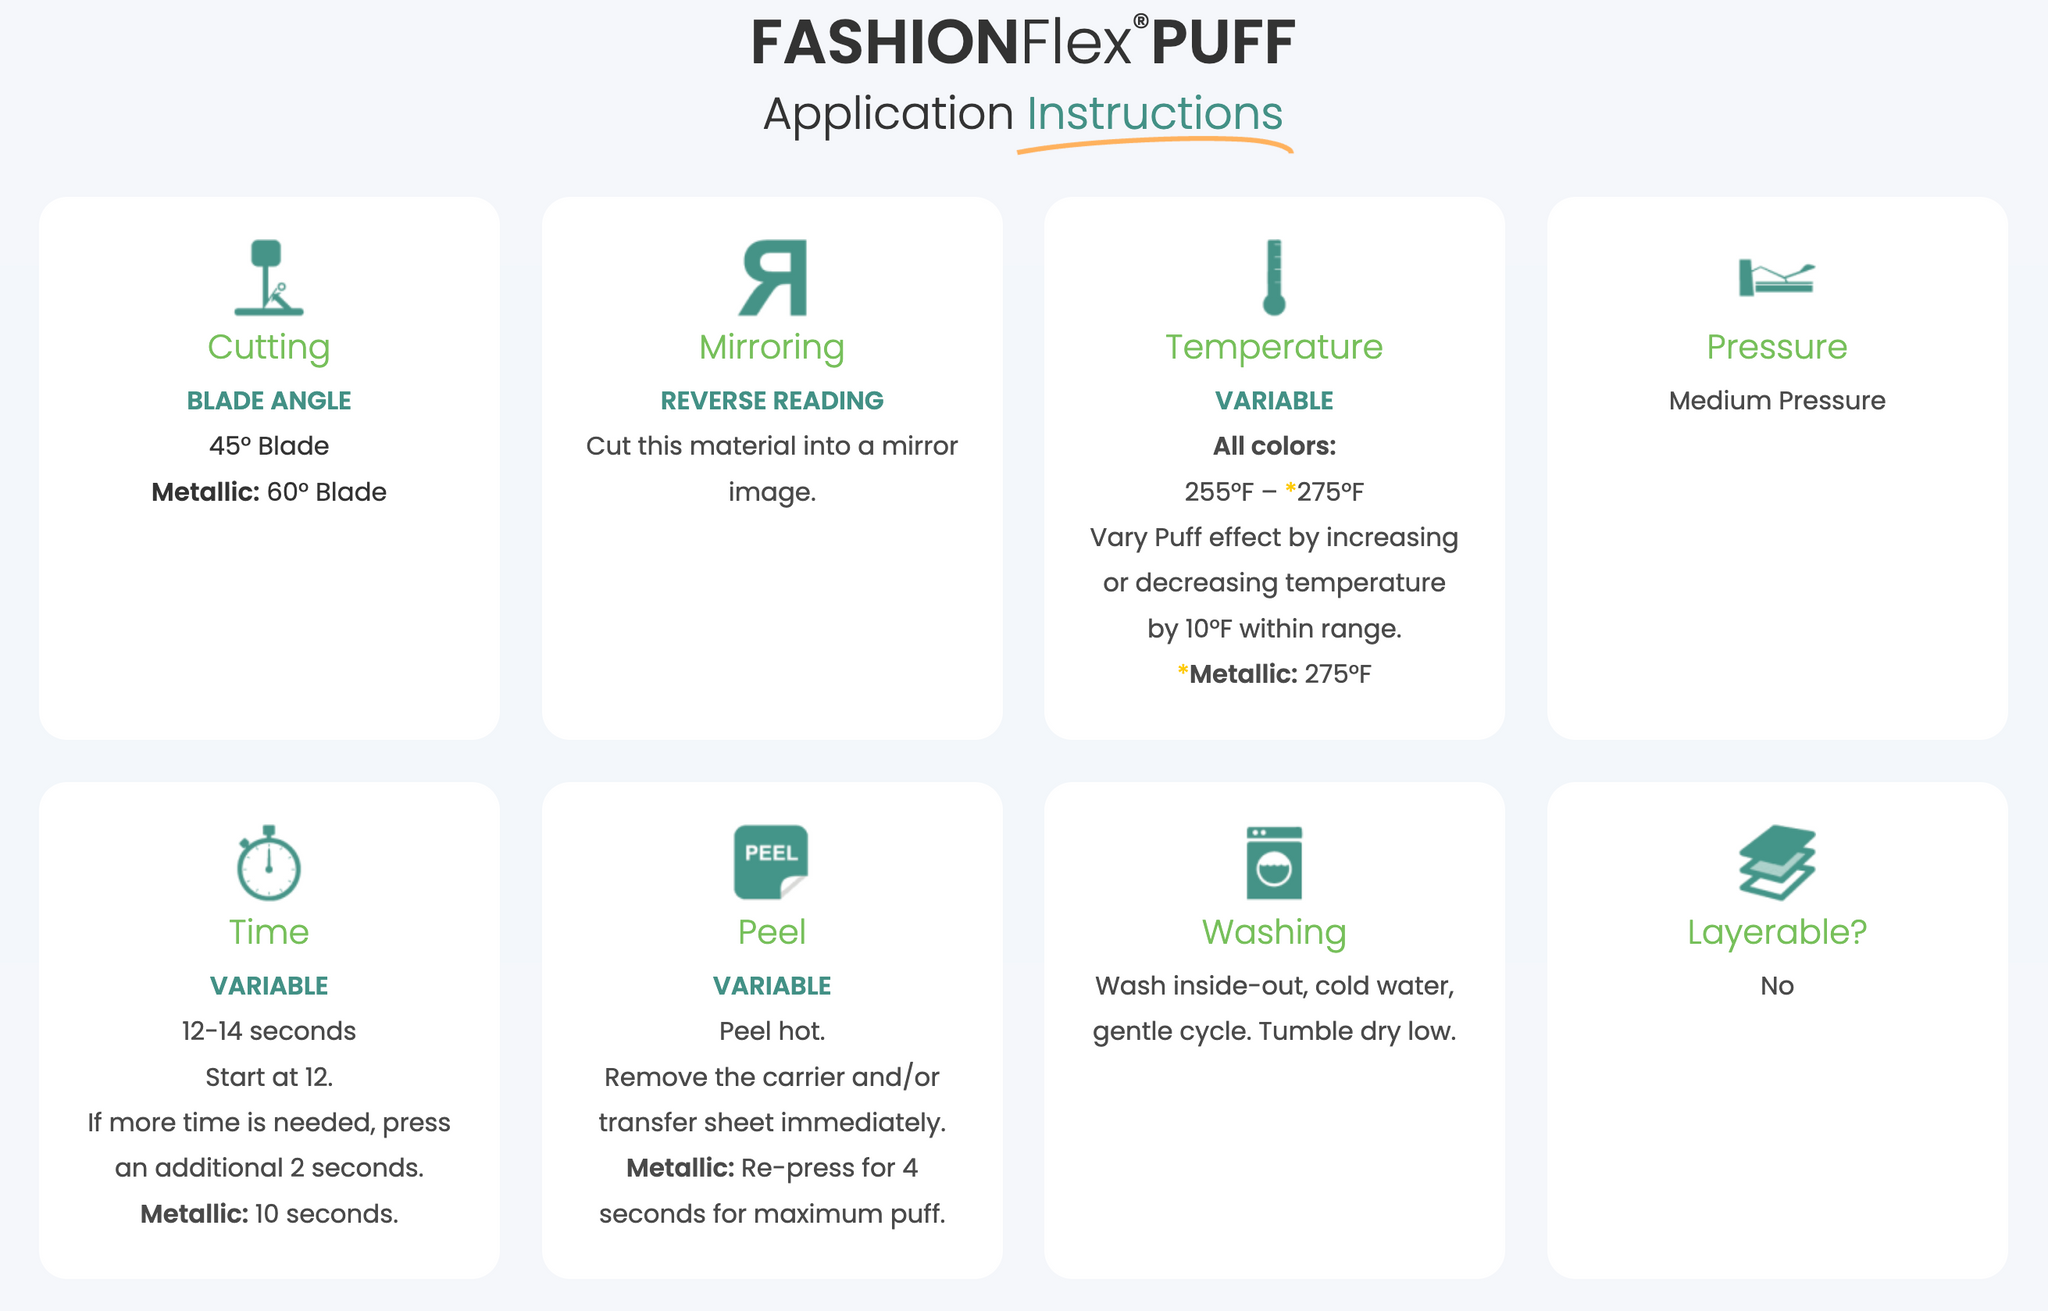Click the FASHIONFlex PUFF title
This screenshot has height=1311, width=2048.
tap(1023, 43)
